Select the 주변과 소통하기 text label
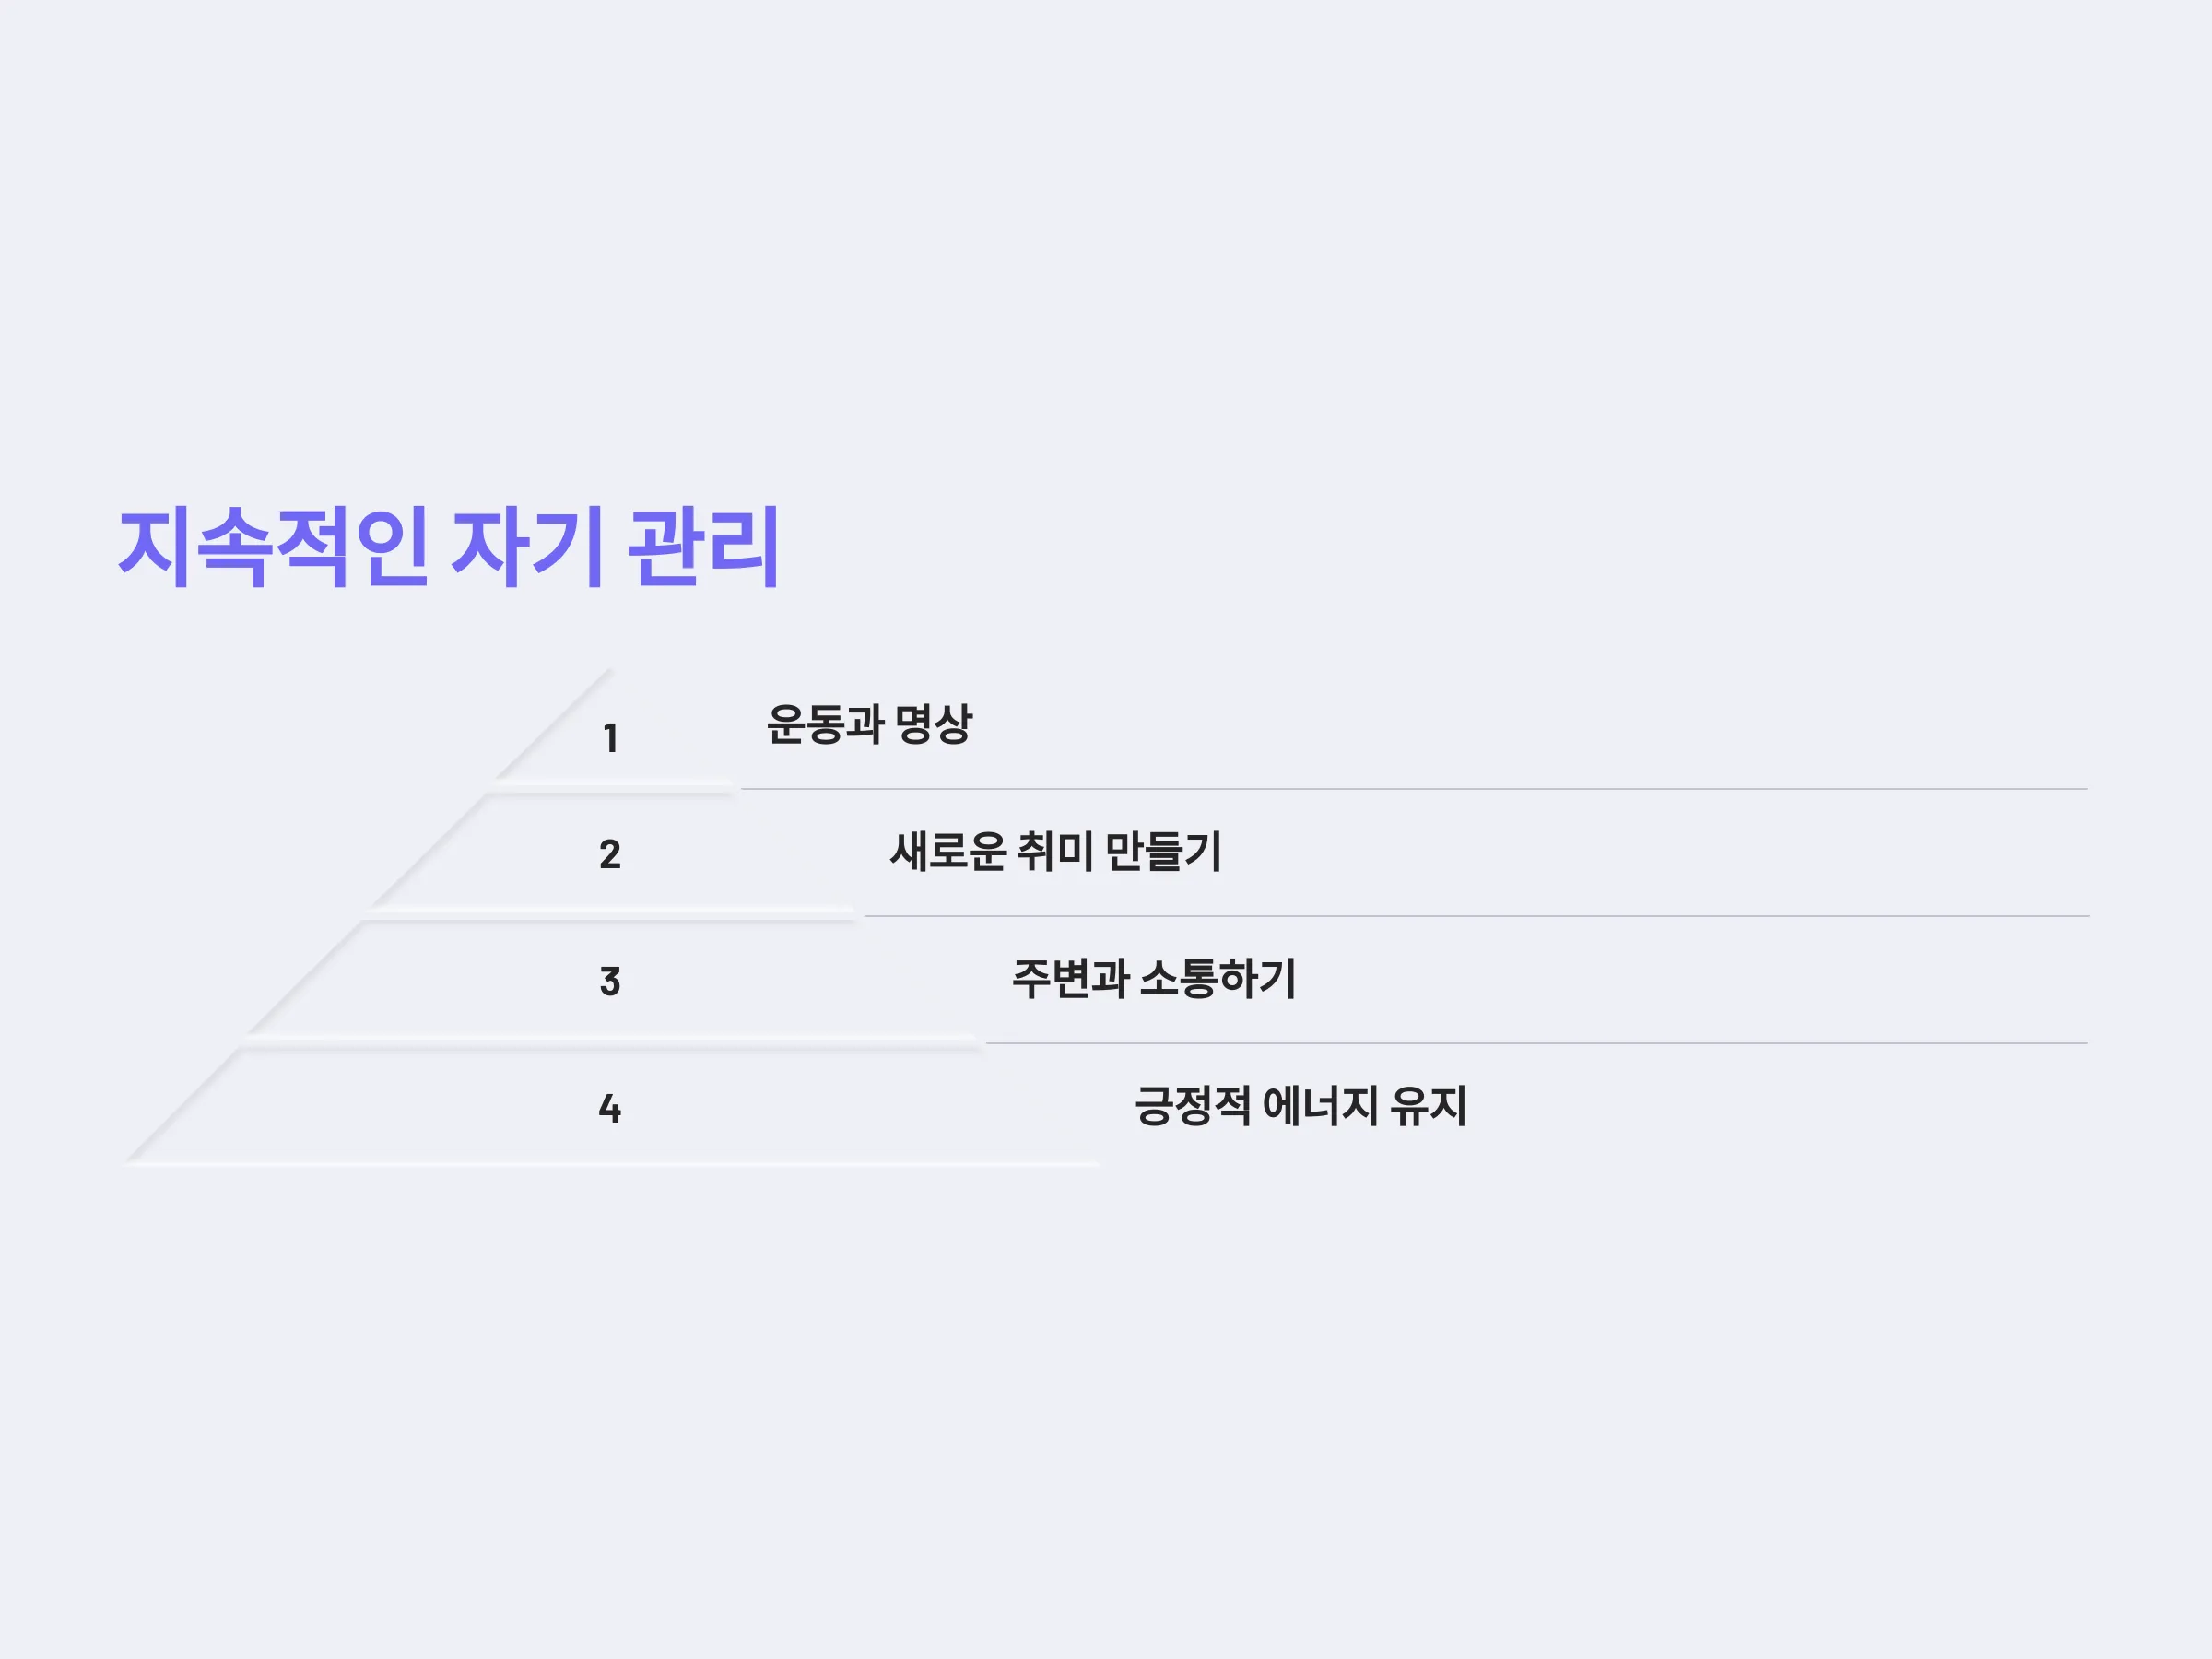The image size is (2212, 1659). click(x=1154, y=978)
